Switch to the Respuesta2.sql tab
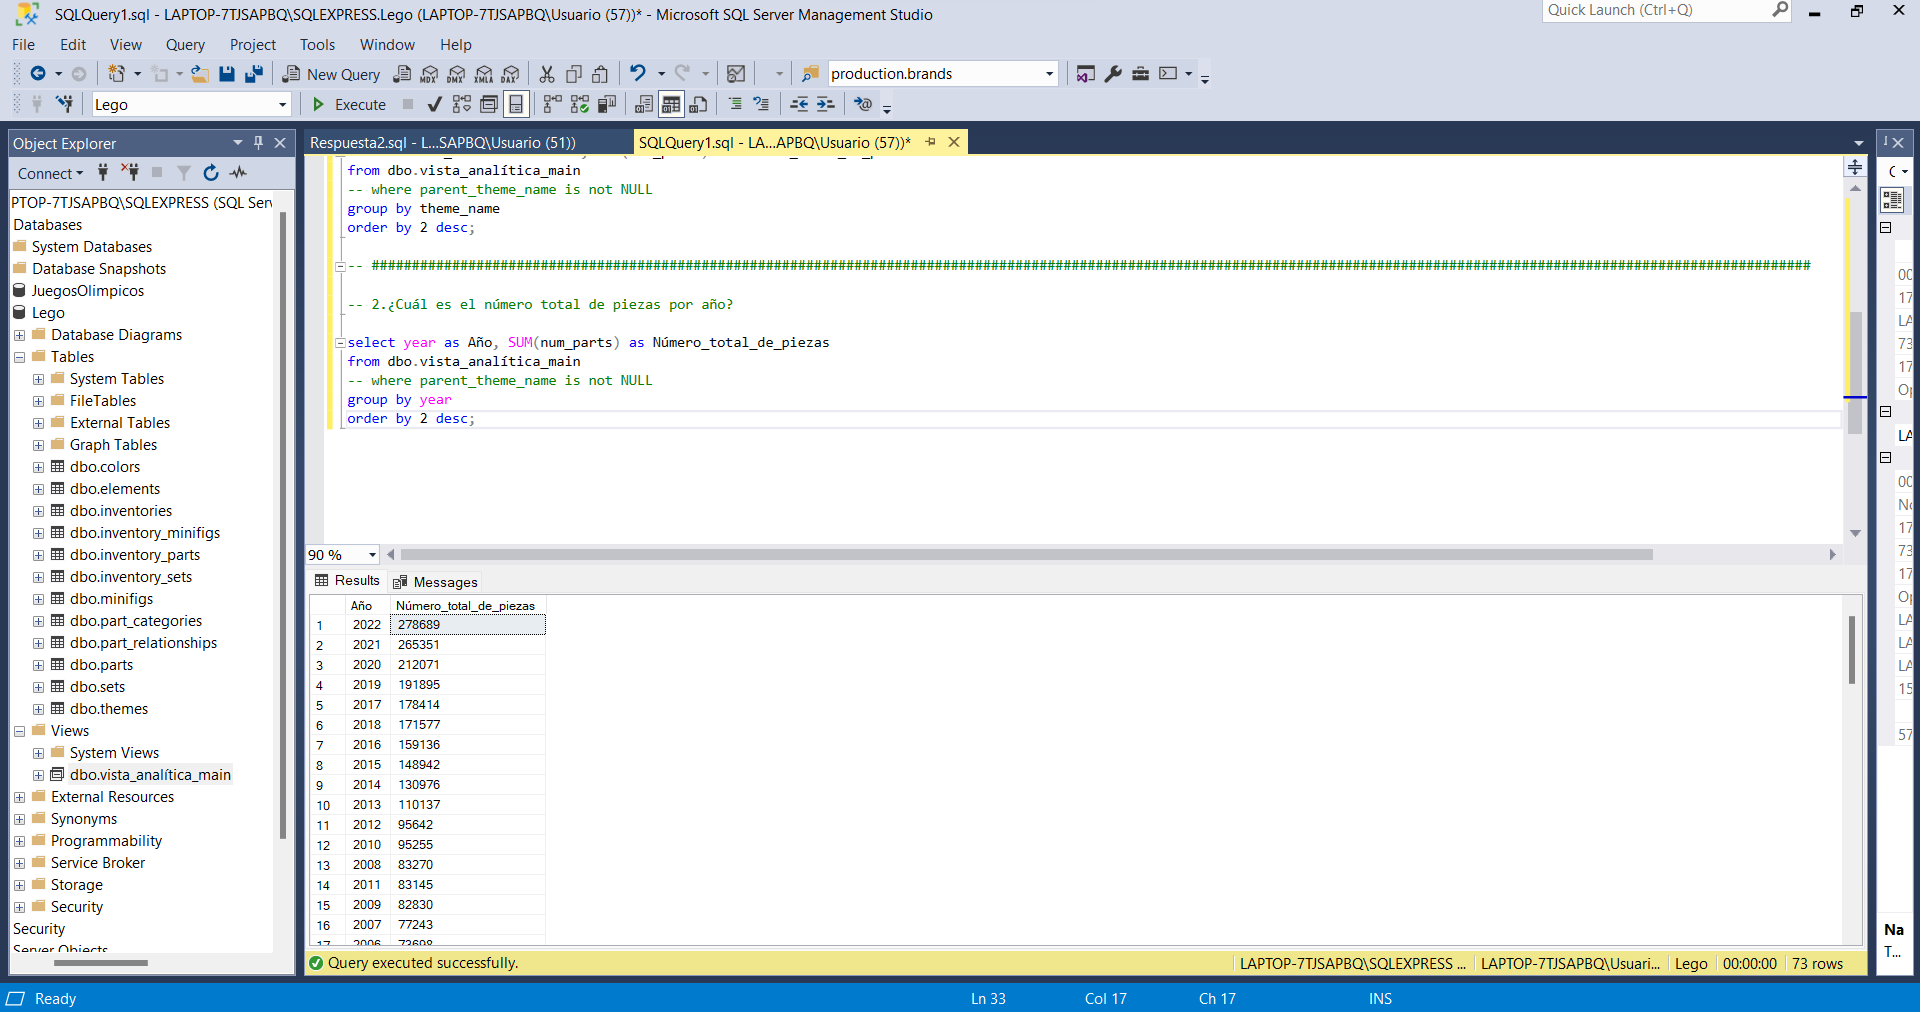Screen dimensions: 1920x1012 (442, 143)
